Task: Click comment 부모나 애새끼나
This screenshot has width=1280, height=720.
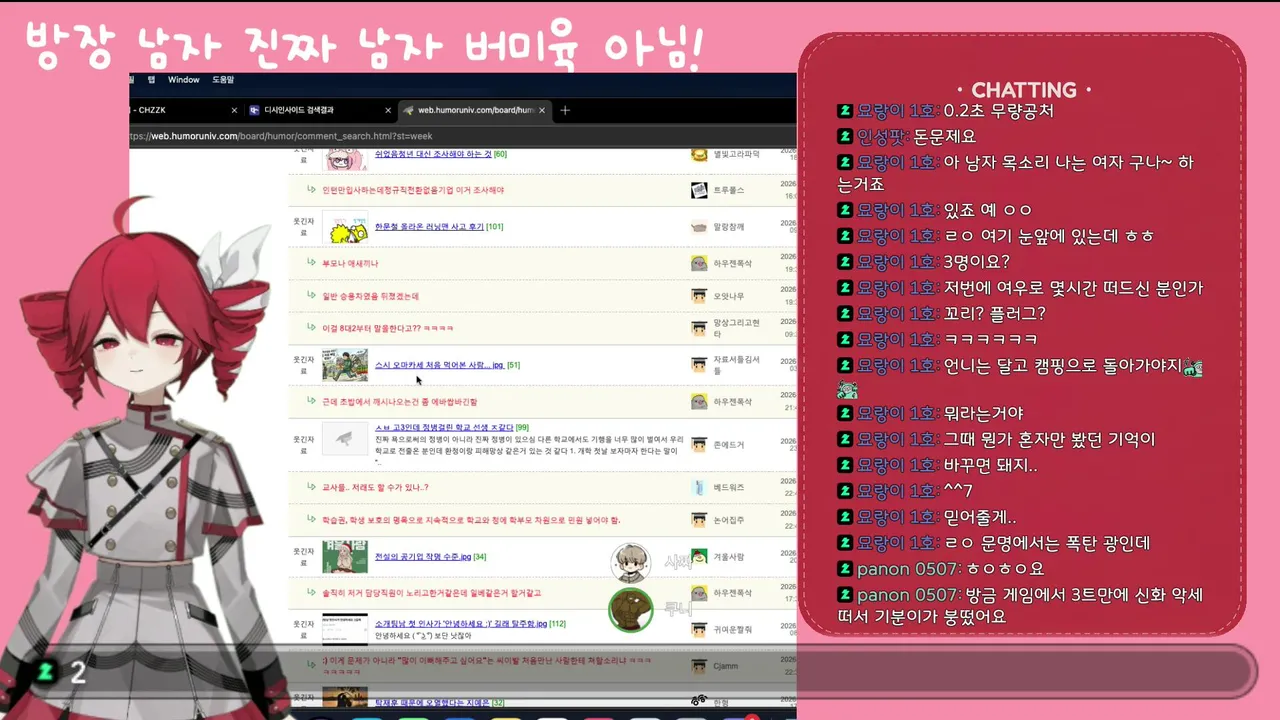Action: [x=350, y=264]
